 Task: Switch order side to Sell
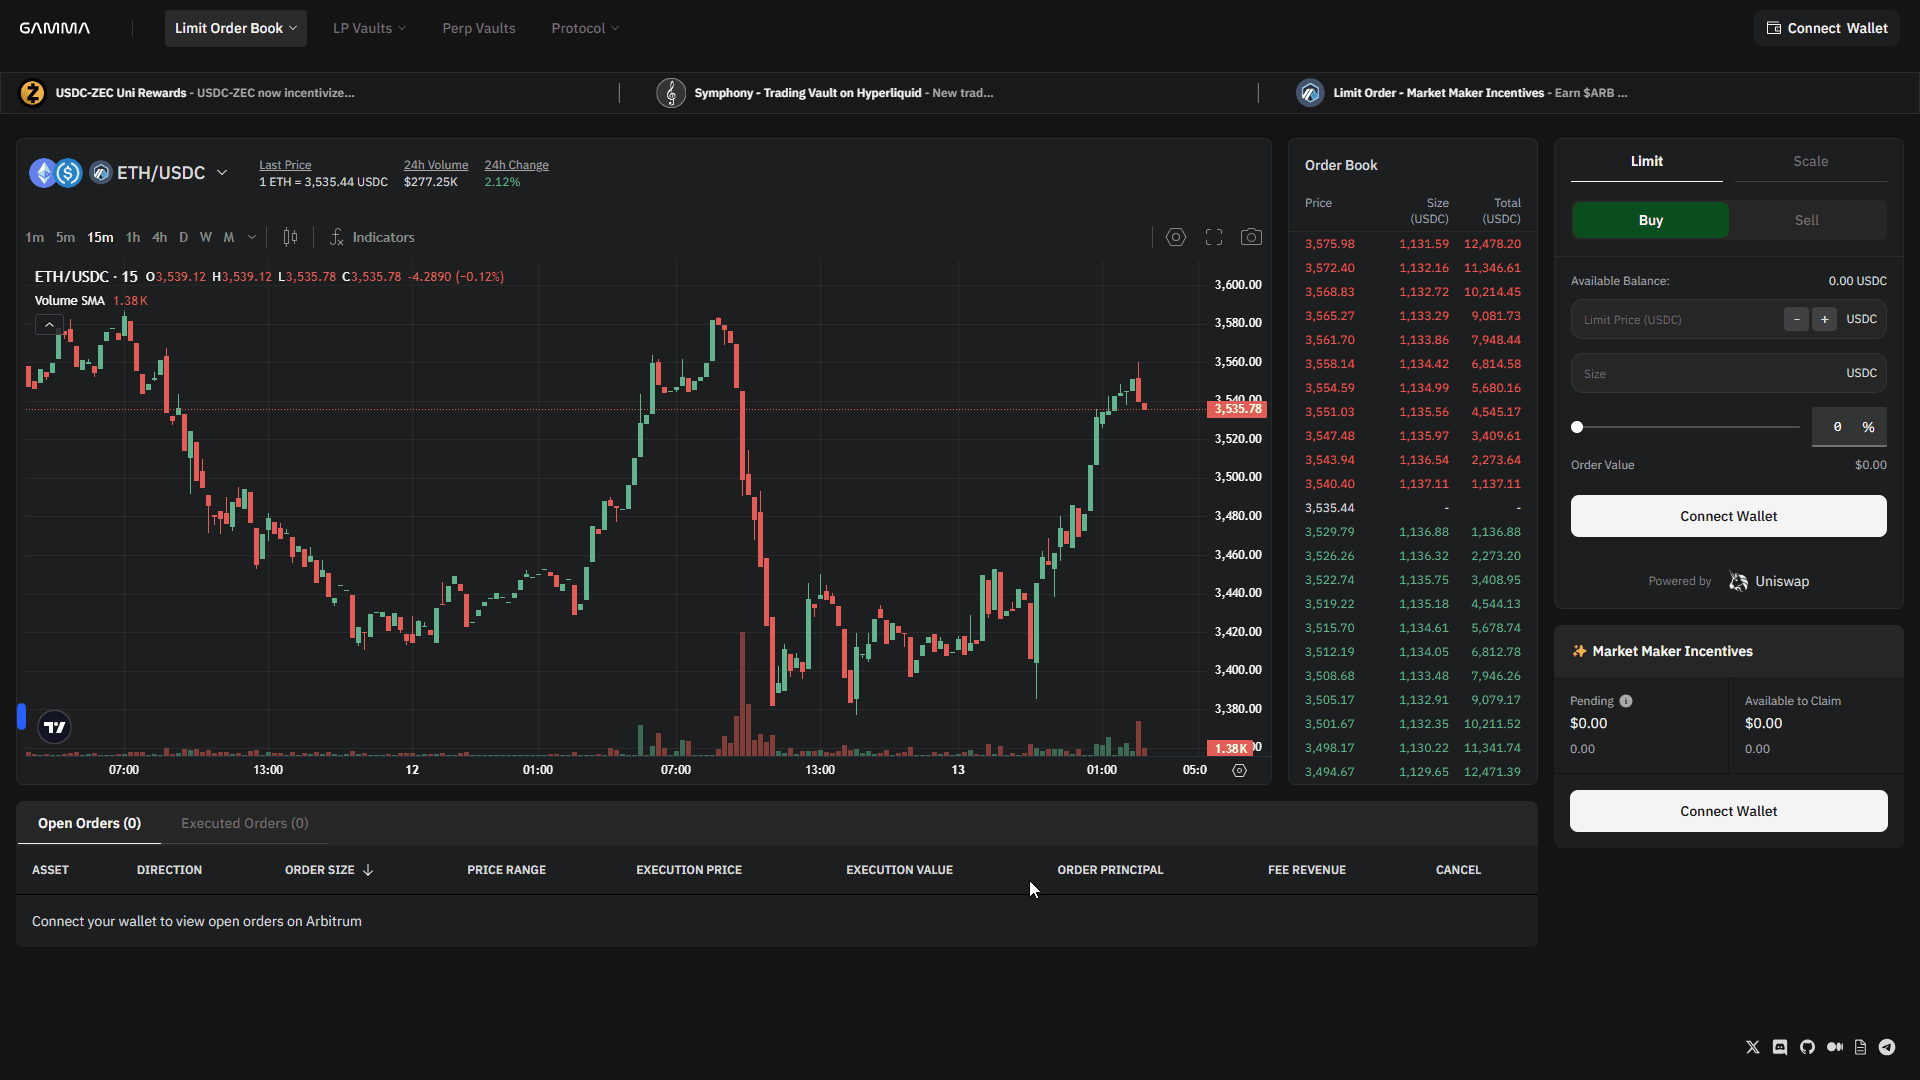tap(1806, 220)
